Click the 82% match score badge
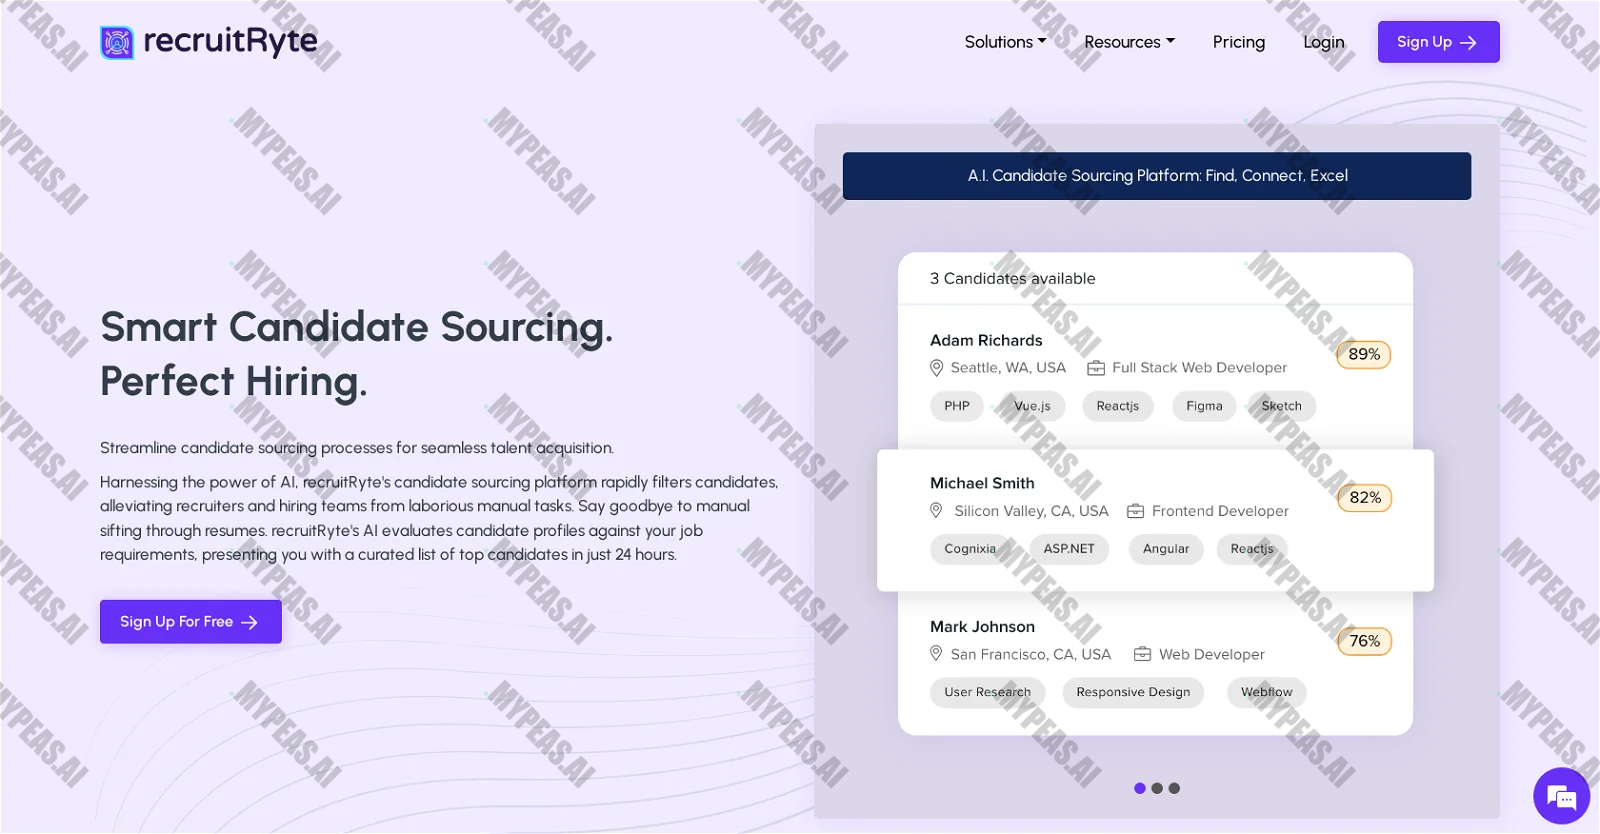This screenshot has height=834, width=1600. pyautogui.click(x=1365, y=498)
